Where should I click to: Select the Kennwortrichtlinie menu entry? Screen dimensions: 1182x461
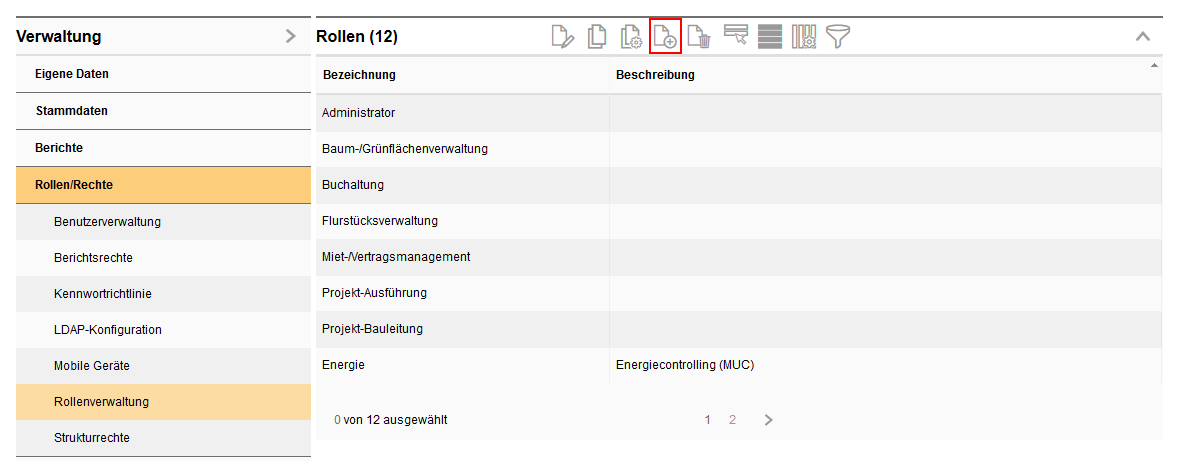[x=102, y=294]
